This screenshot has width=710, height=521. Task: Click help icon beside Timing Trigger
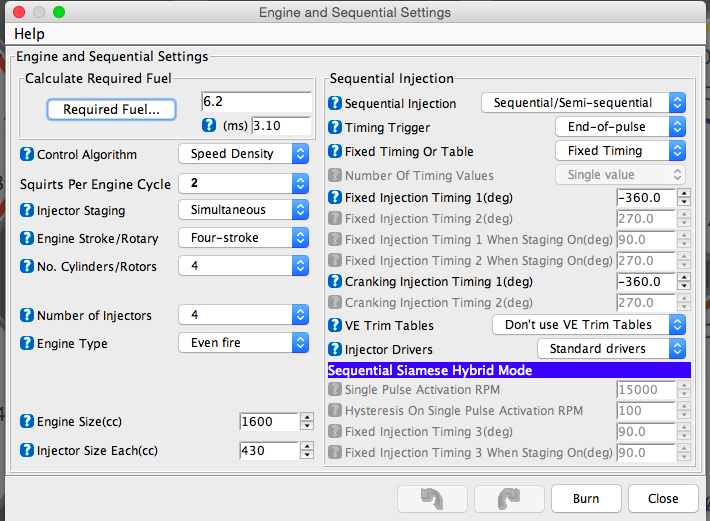point(336,128)
